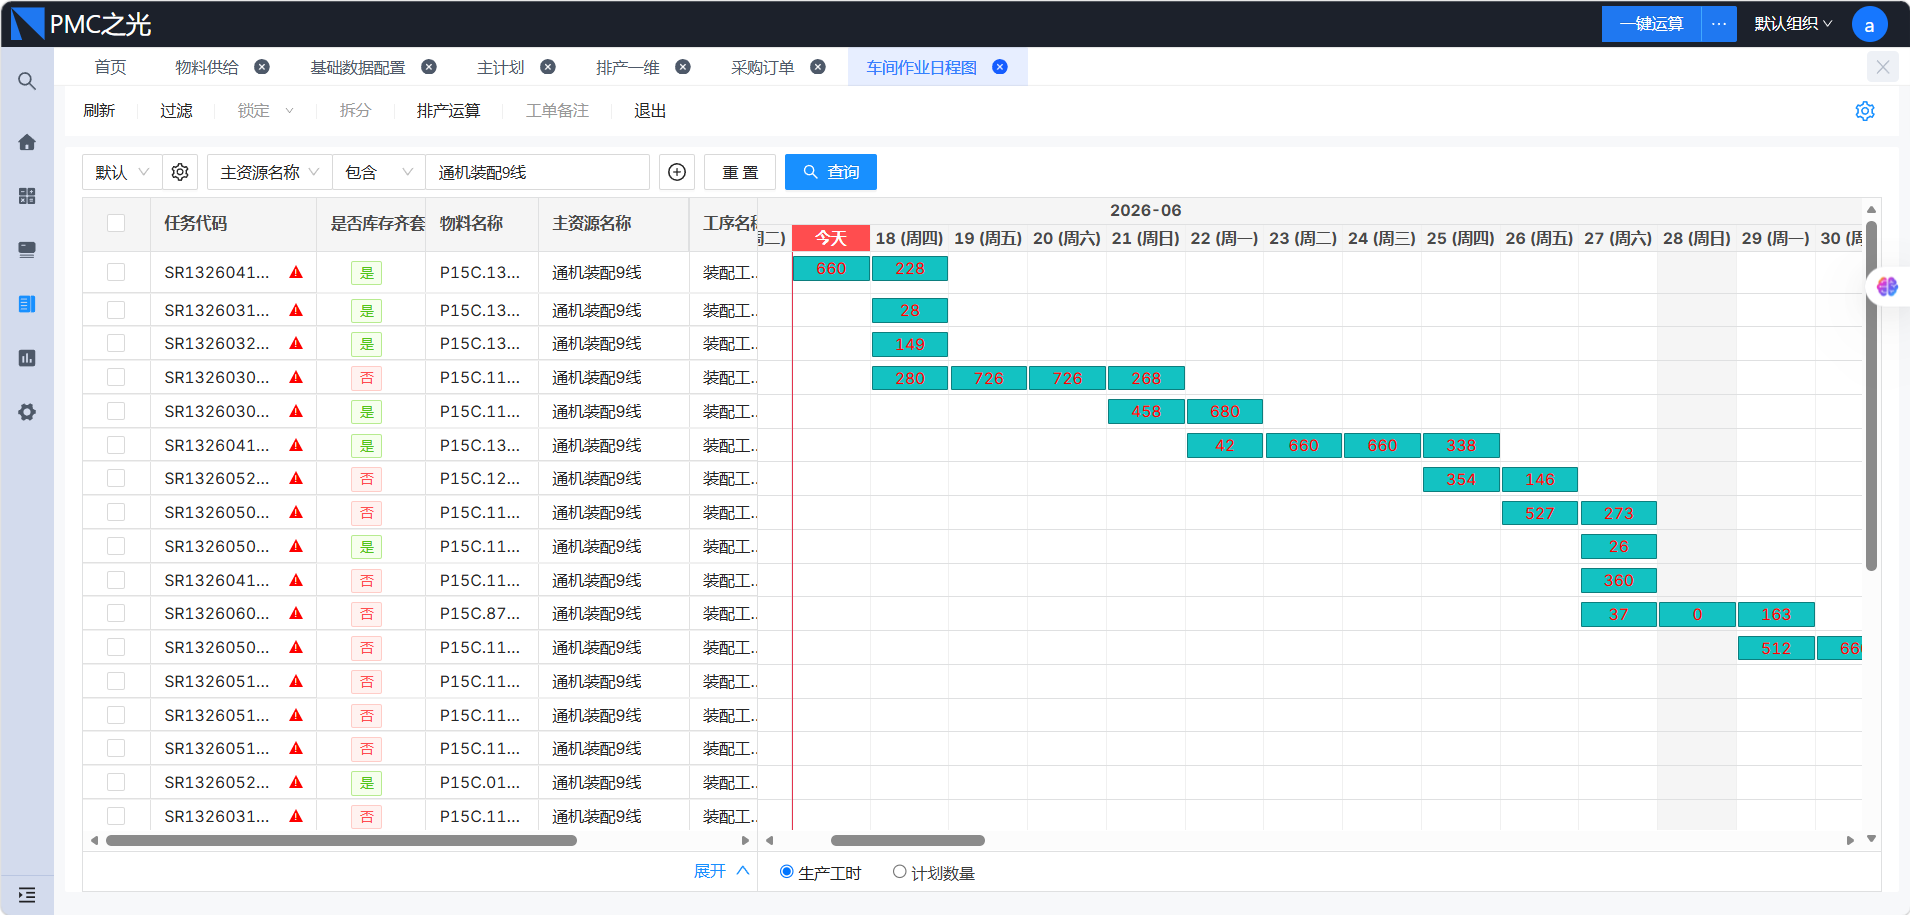Open the sidebar settings gear icon
This screenshot has height=915, width=1910.
(x=27, y=412)
